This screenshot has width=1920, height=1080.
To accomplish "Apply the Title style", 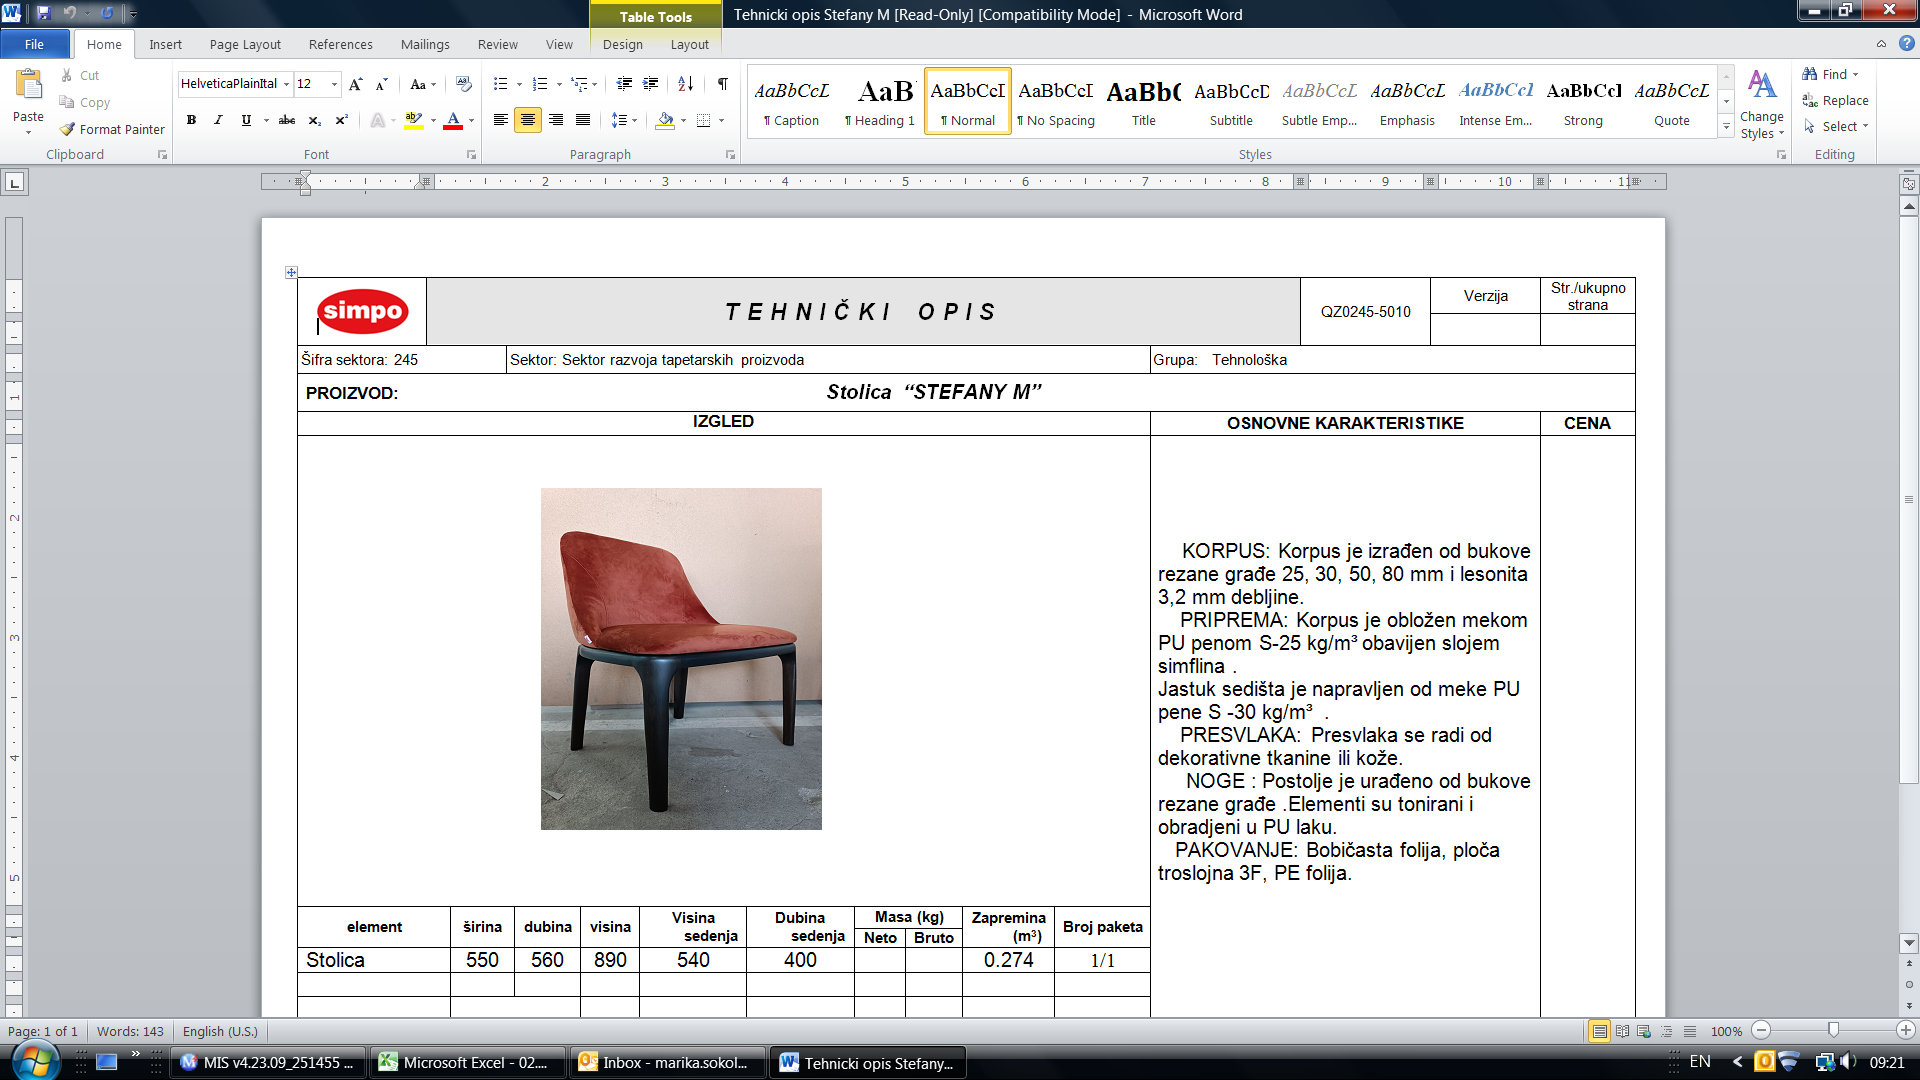I will click(x=1144, y=101).
